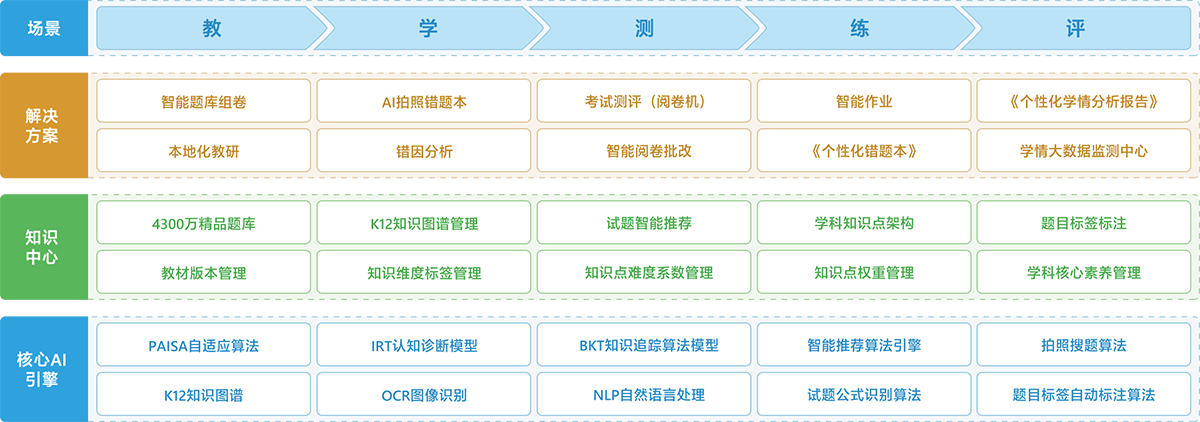Select the 测 scenario arrow step
The width and height of the screenshot is (1200, 422).
point(644,29)
